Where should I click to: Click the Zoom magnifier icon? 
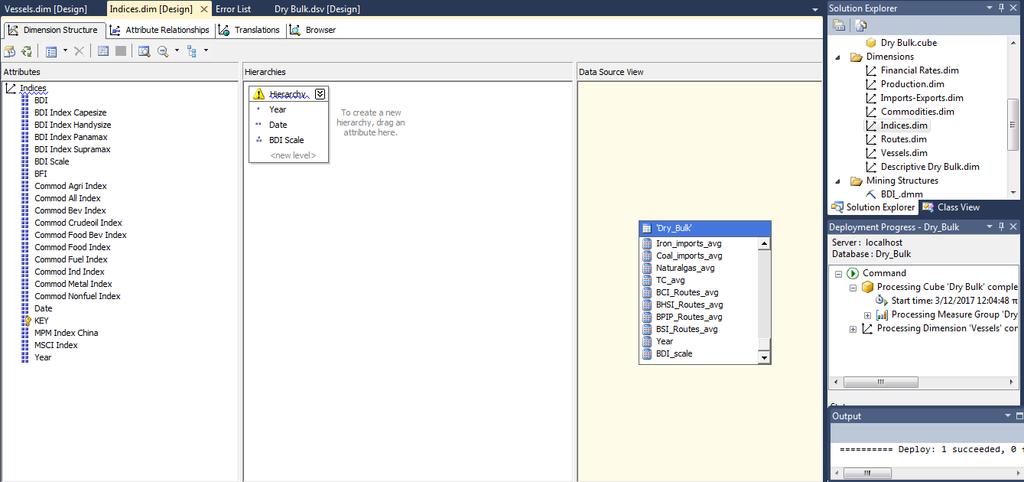(163, 51)
